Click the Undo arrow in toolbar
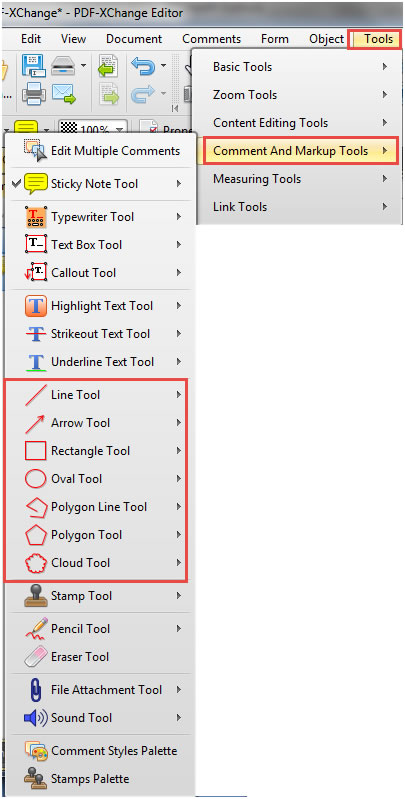405x799 pixels. click(142, 66)
